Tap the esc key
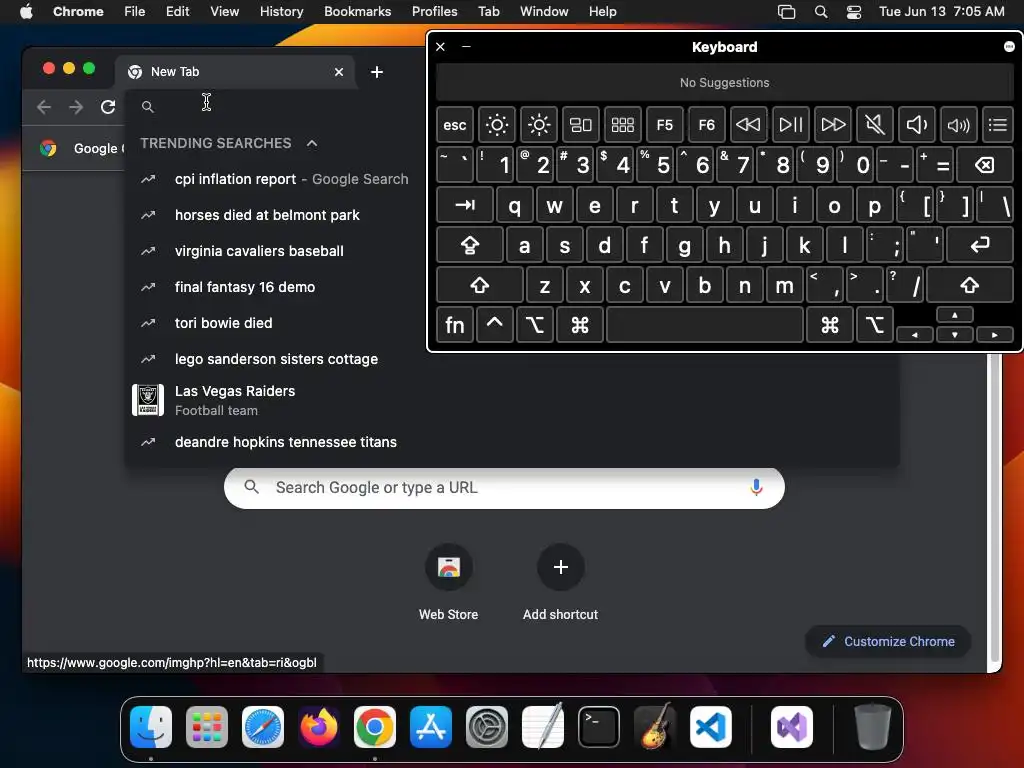 coord(455,125)
